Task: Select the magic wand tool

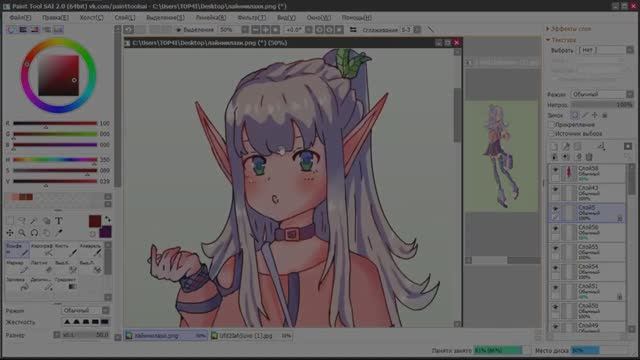Action: pos(34,221)
